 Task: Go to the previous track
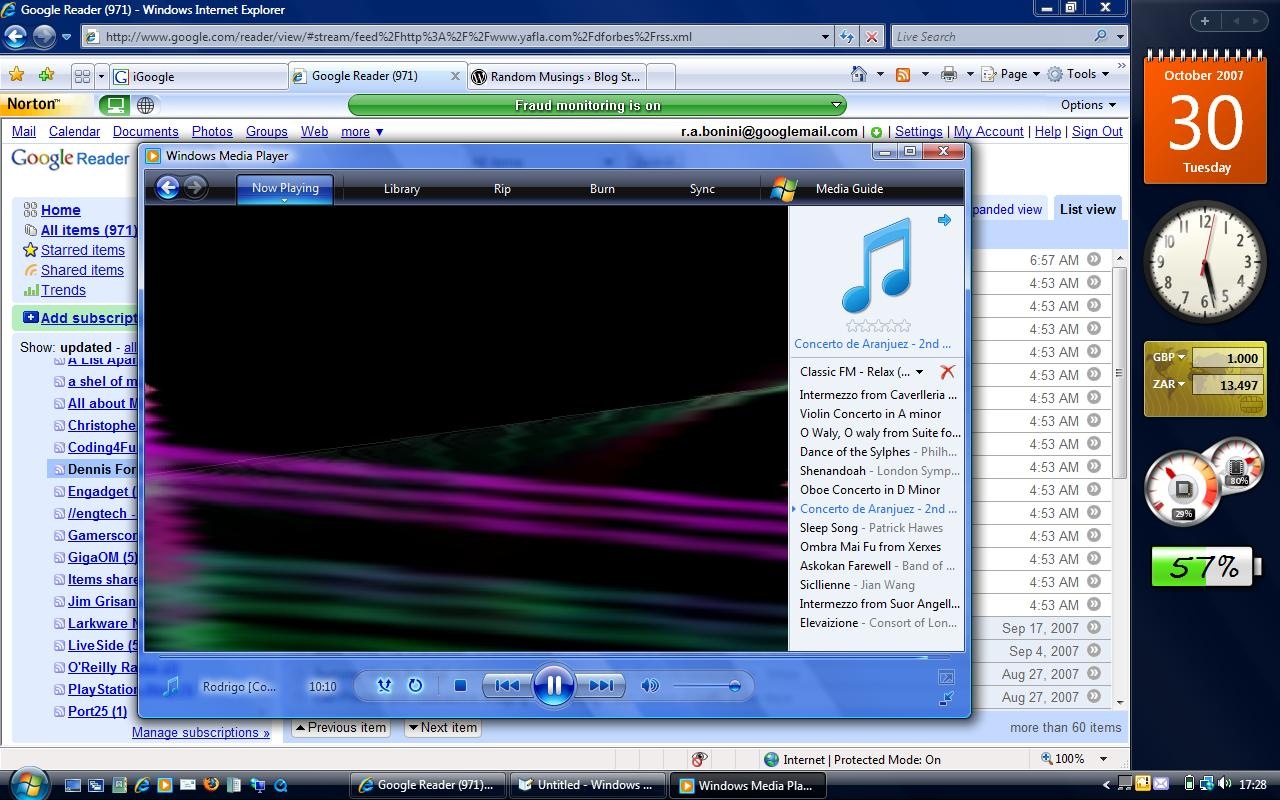[507, 685]
